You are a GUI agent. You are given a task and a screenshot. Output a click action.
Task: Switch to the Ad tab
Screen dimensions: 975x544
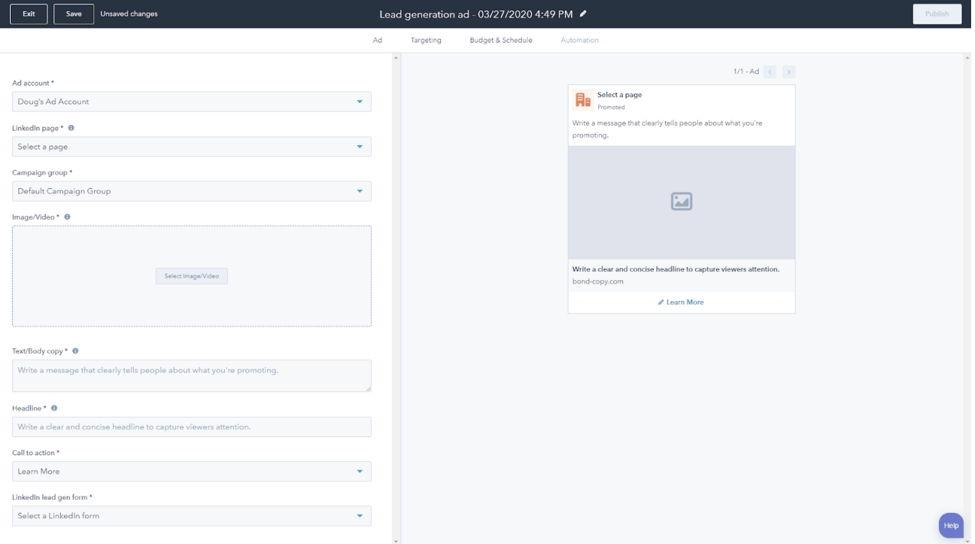coord(377,40)
